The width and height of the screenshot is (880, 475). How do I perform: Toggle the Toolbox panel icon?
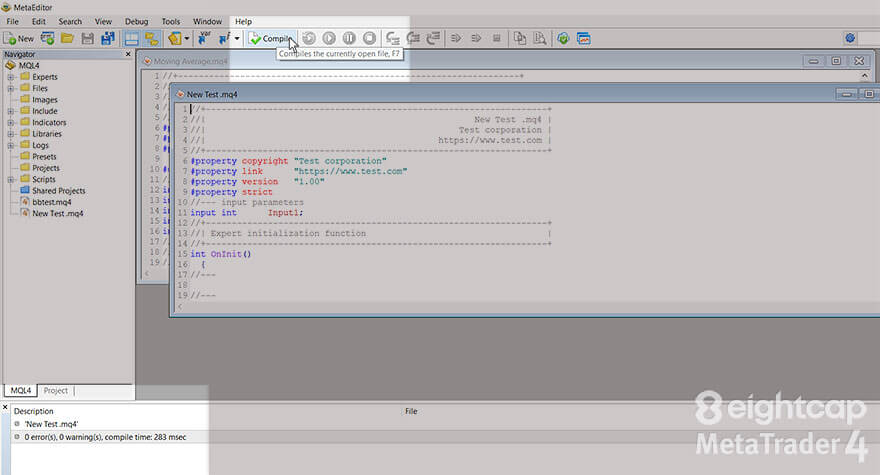[x=152, y=39]
